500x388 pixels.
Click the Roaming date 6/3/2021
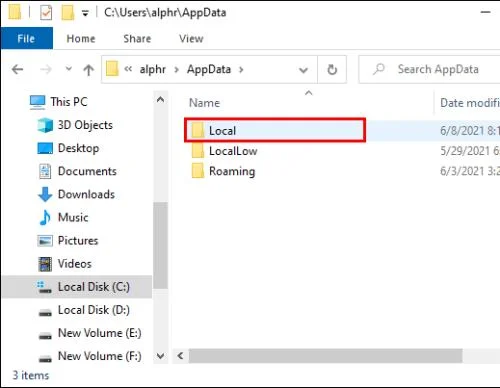point(470,171)
